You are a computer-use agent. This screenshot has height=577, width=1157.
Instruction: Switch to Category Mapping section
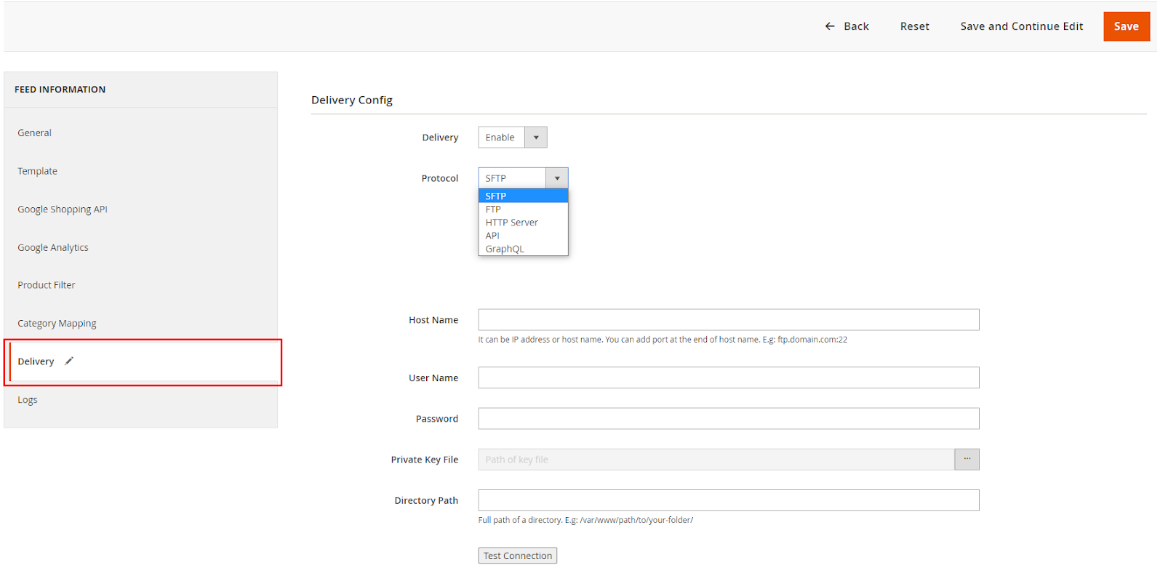pyautogui.click(x=57, y=324)
